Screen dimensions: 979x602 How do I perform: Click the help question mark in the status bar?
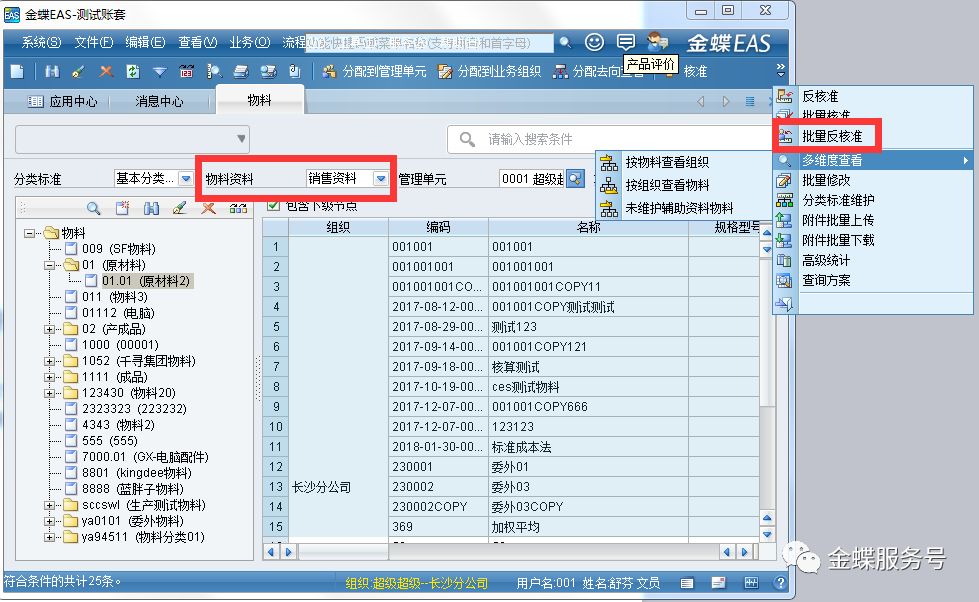(x=780, y=583)
